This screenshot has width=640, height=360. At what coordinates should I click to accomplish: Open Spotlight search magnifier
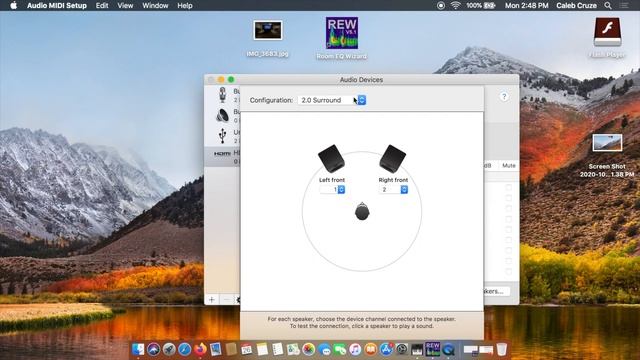tap(608, 6)
